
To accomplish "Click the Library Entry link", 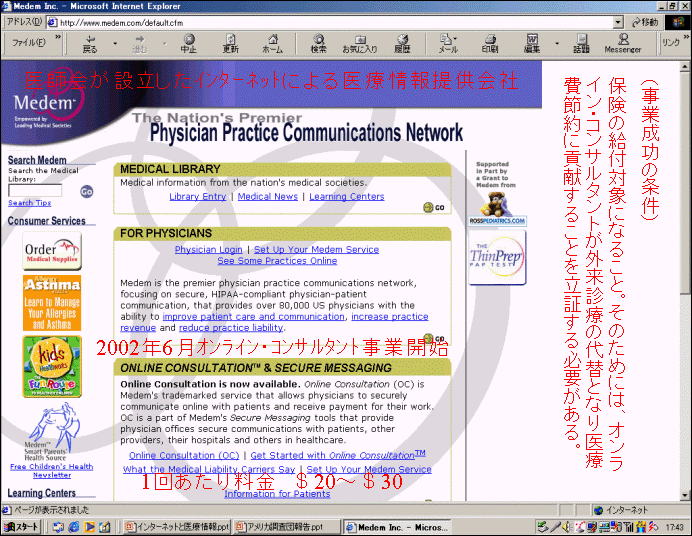I will (198, 197).
